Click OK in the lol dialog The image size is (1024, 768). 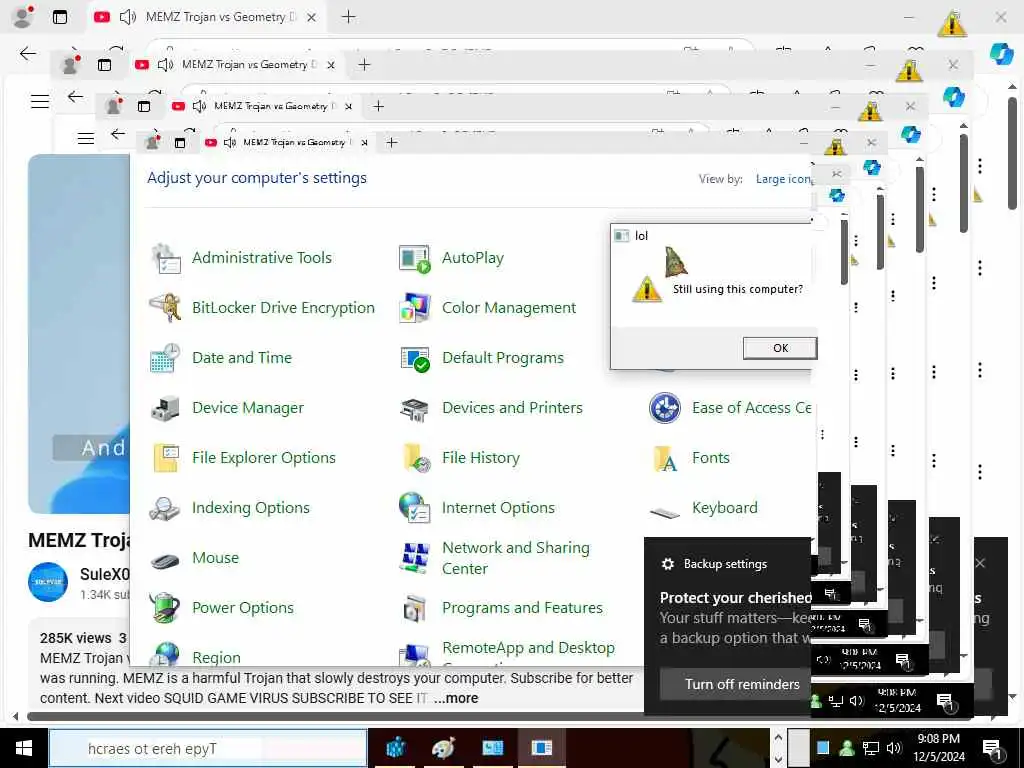780,348
